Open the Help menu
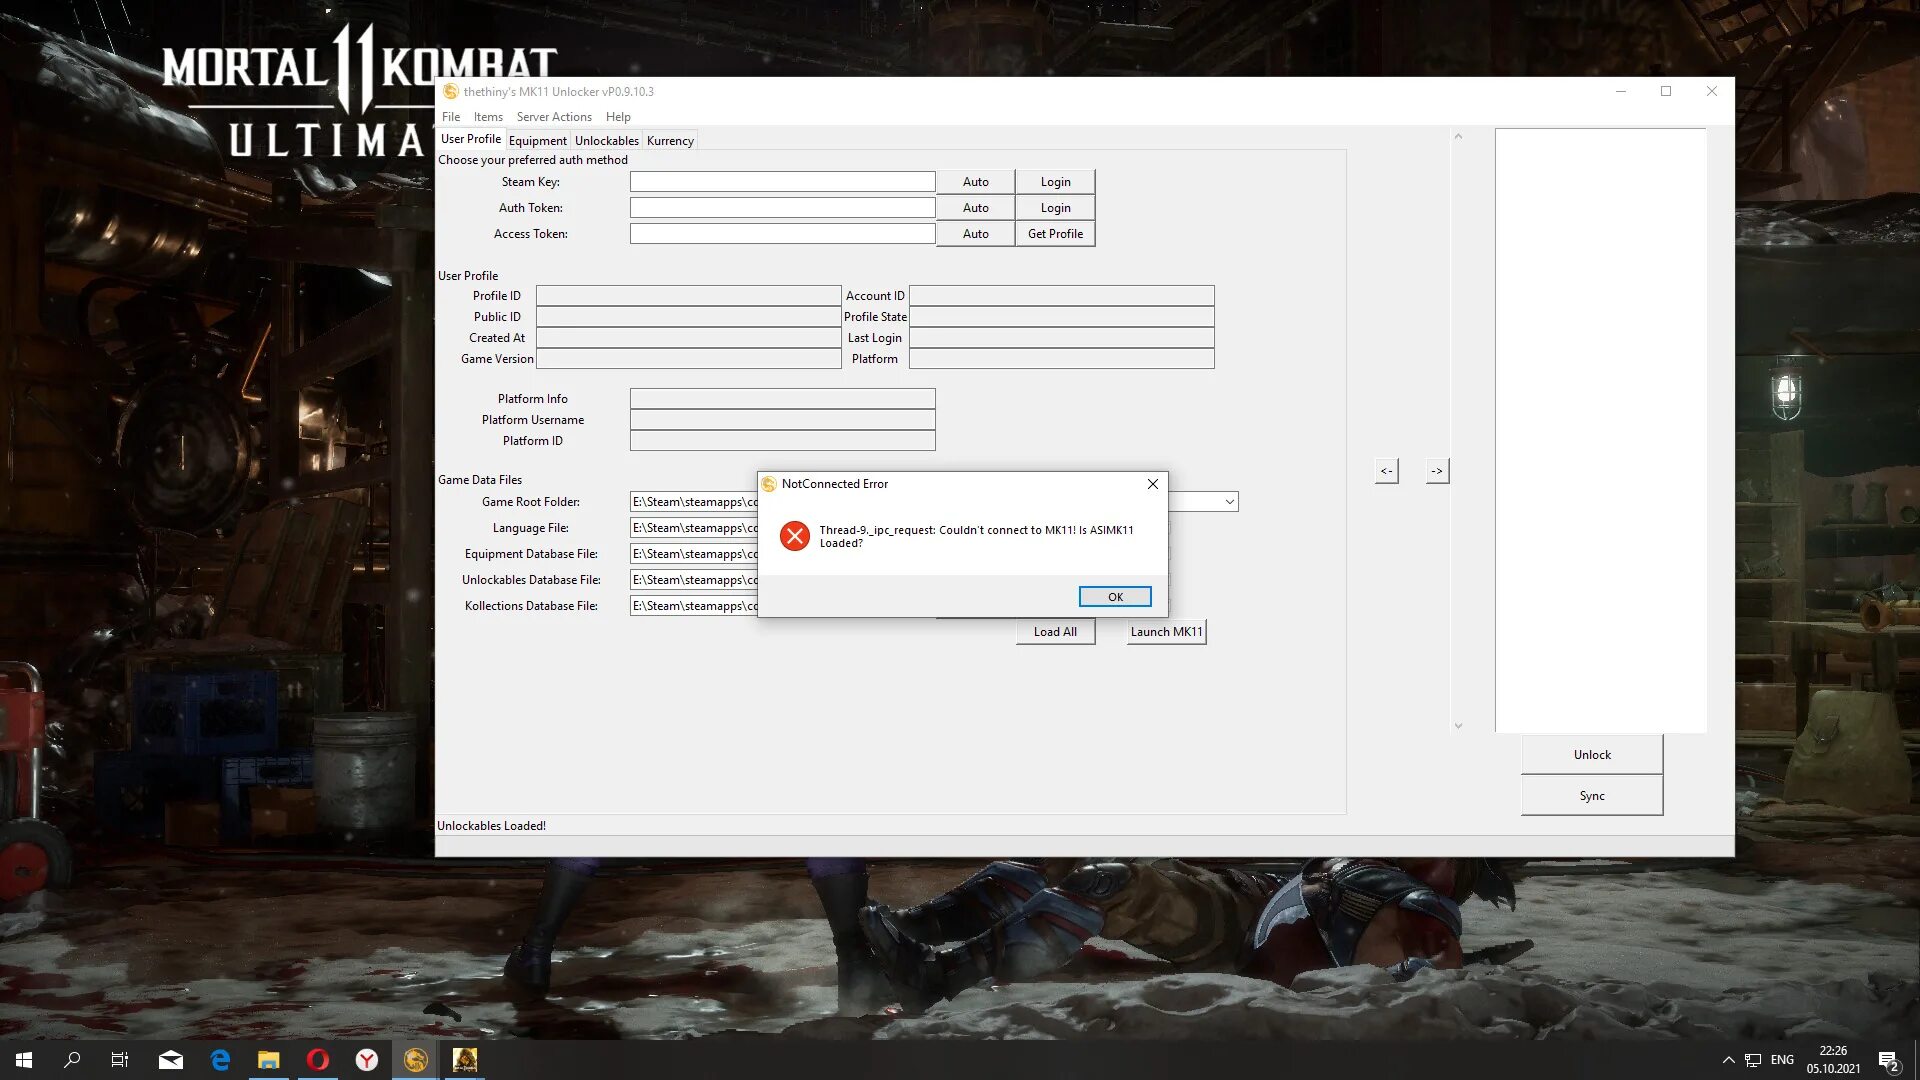Image resolution: width=1920 pixels, height=1080 pixels. click(618, 117)
